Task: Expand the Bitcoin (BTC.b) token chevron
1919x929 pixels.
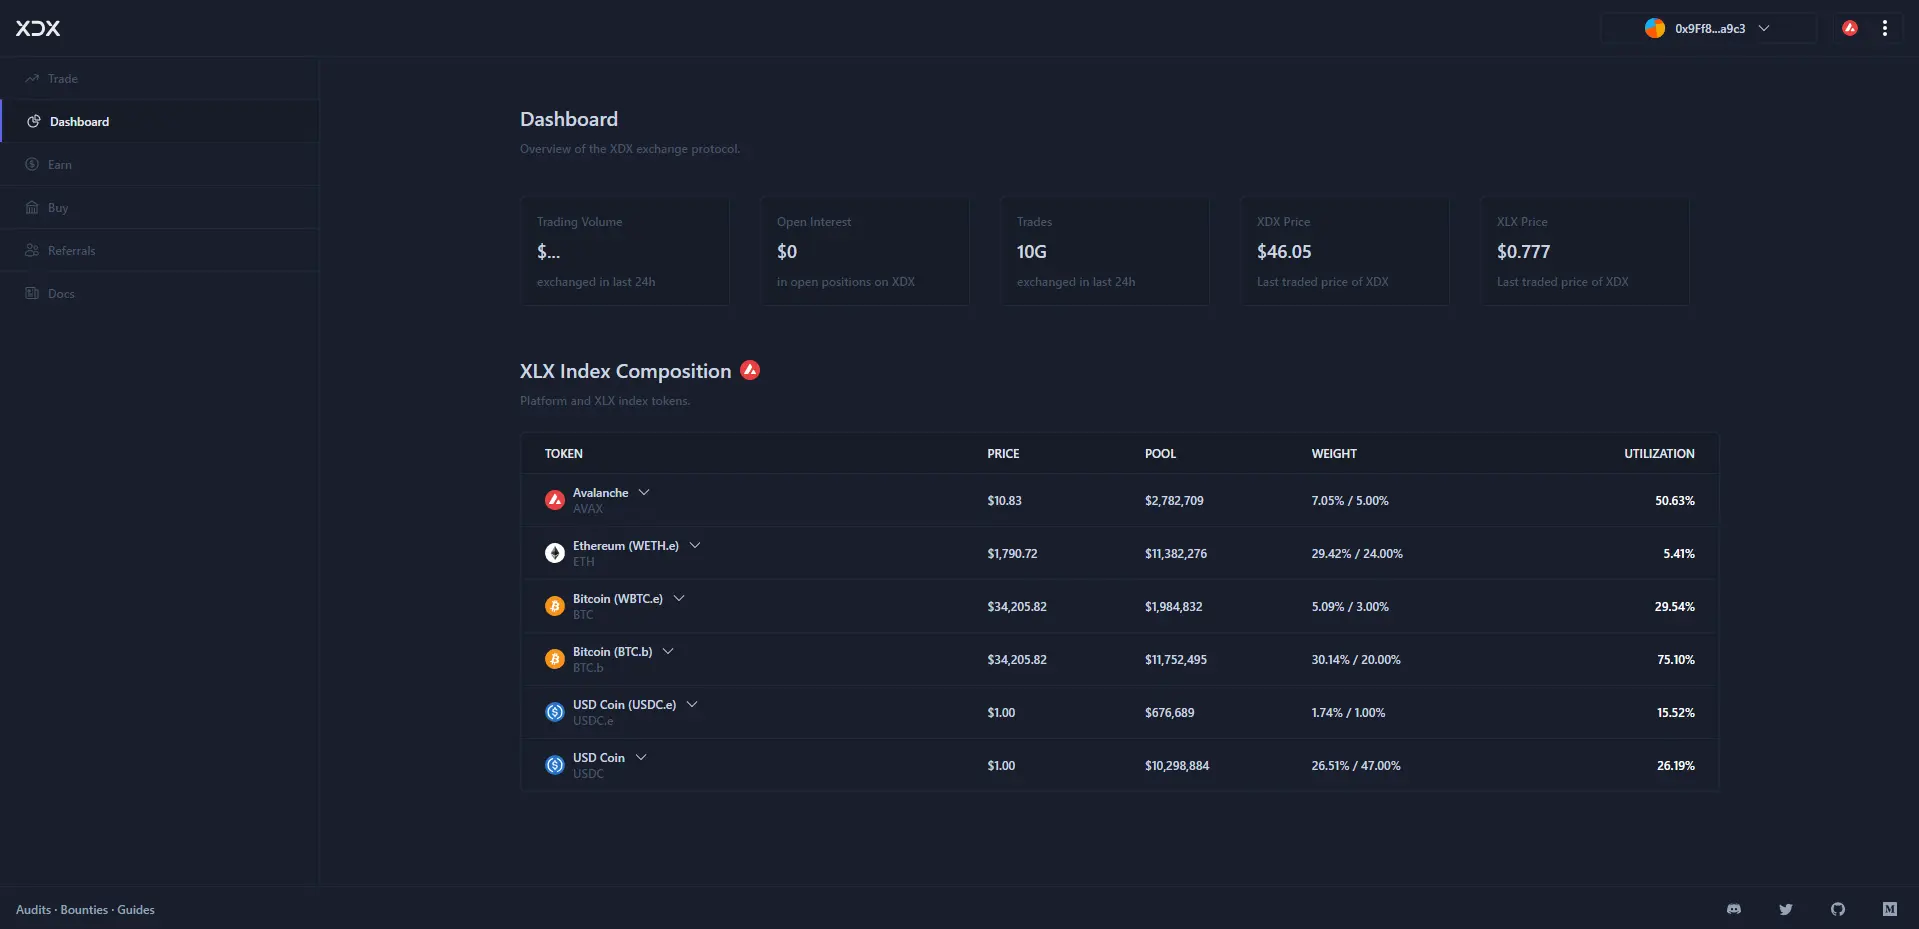Action: [668, 651]
